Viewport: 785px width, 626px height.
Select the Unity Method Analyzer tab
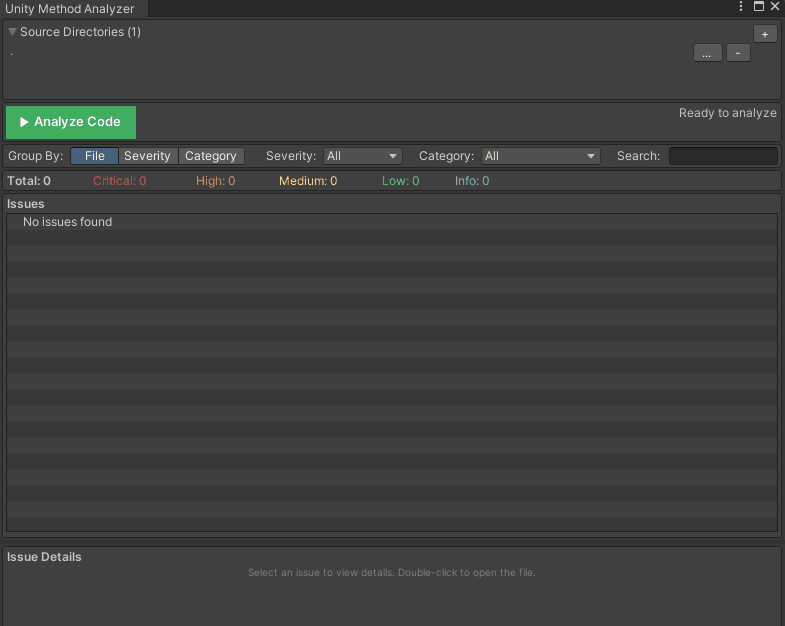click(70, 9)
